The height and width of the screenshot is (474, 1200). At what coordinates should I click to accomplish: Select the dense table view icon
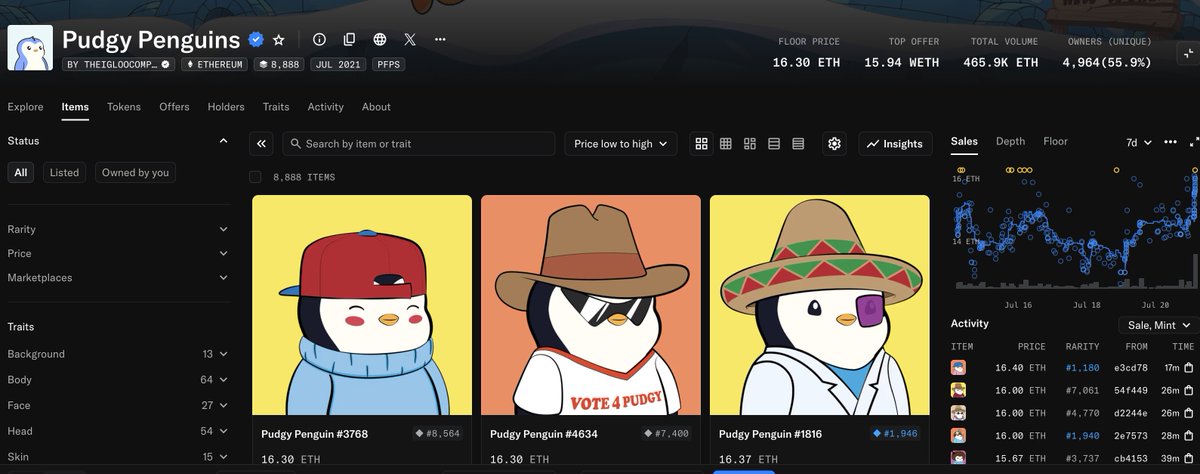[x=798, y=144]
